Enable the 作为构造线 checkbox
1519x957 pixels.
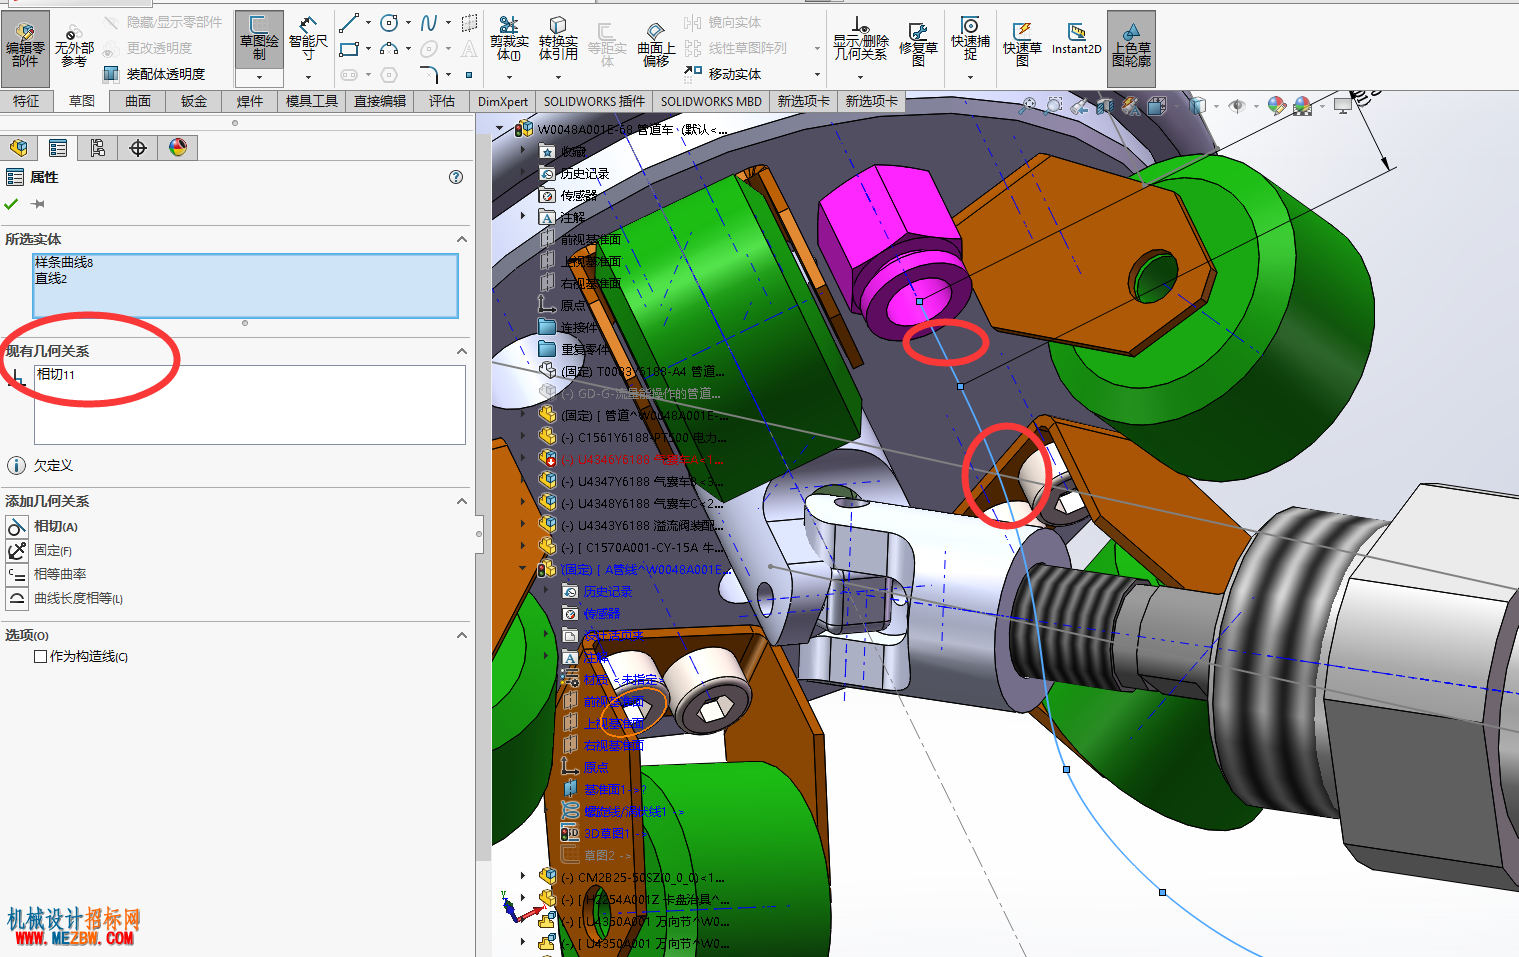pyautogui.click(x=41, y=656)
